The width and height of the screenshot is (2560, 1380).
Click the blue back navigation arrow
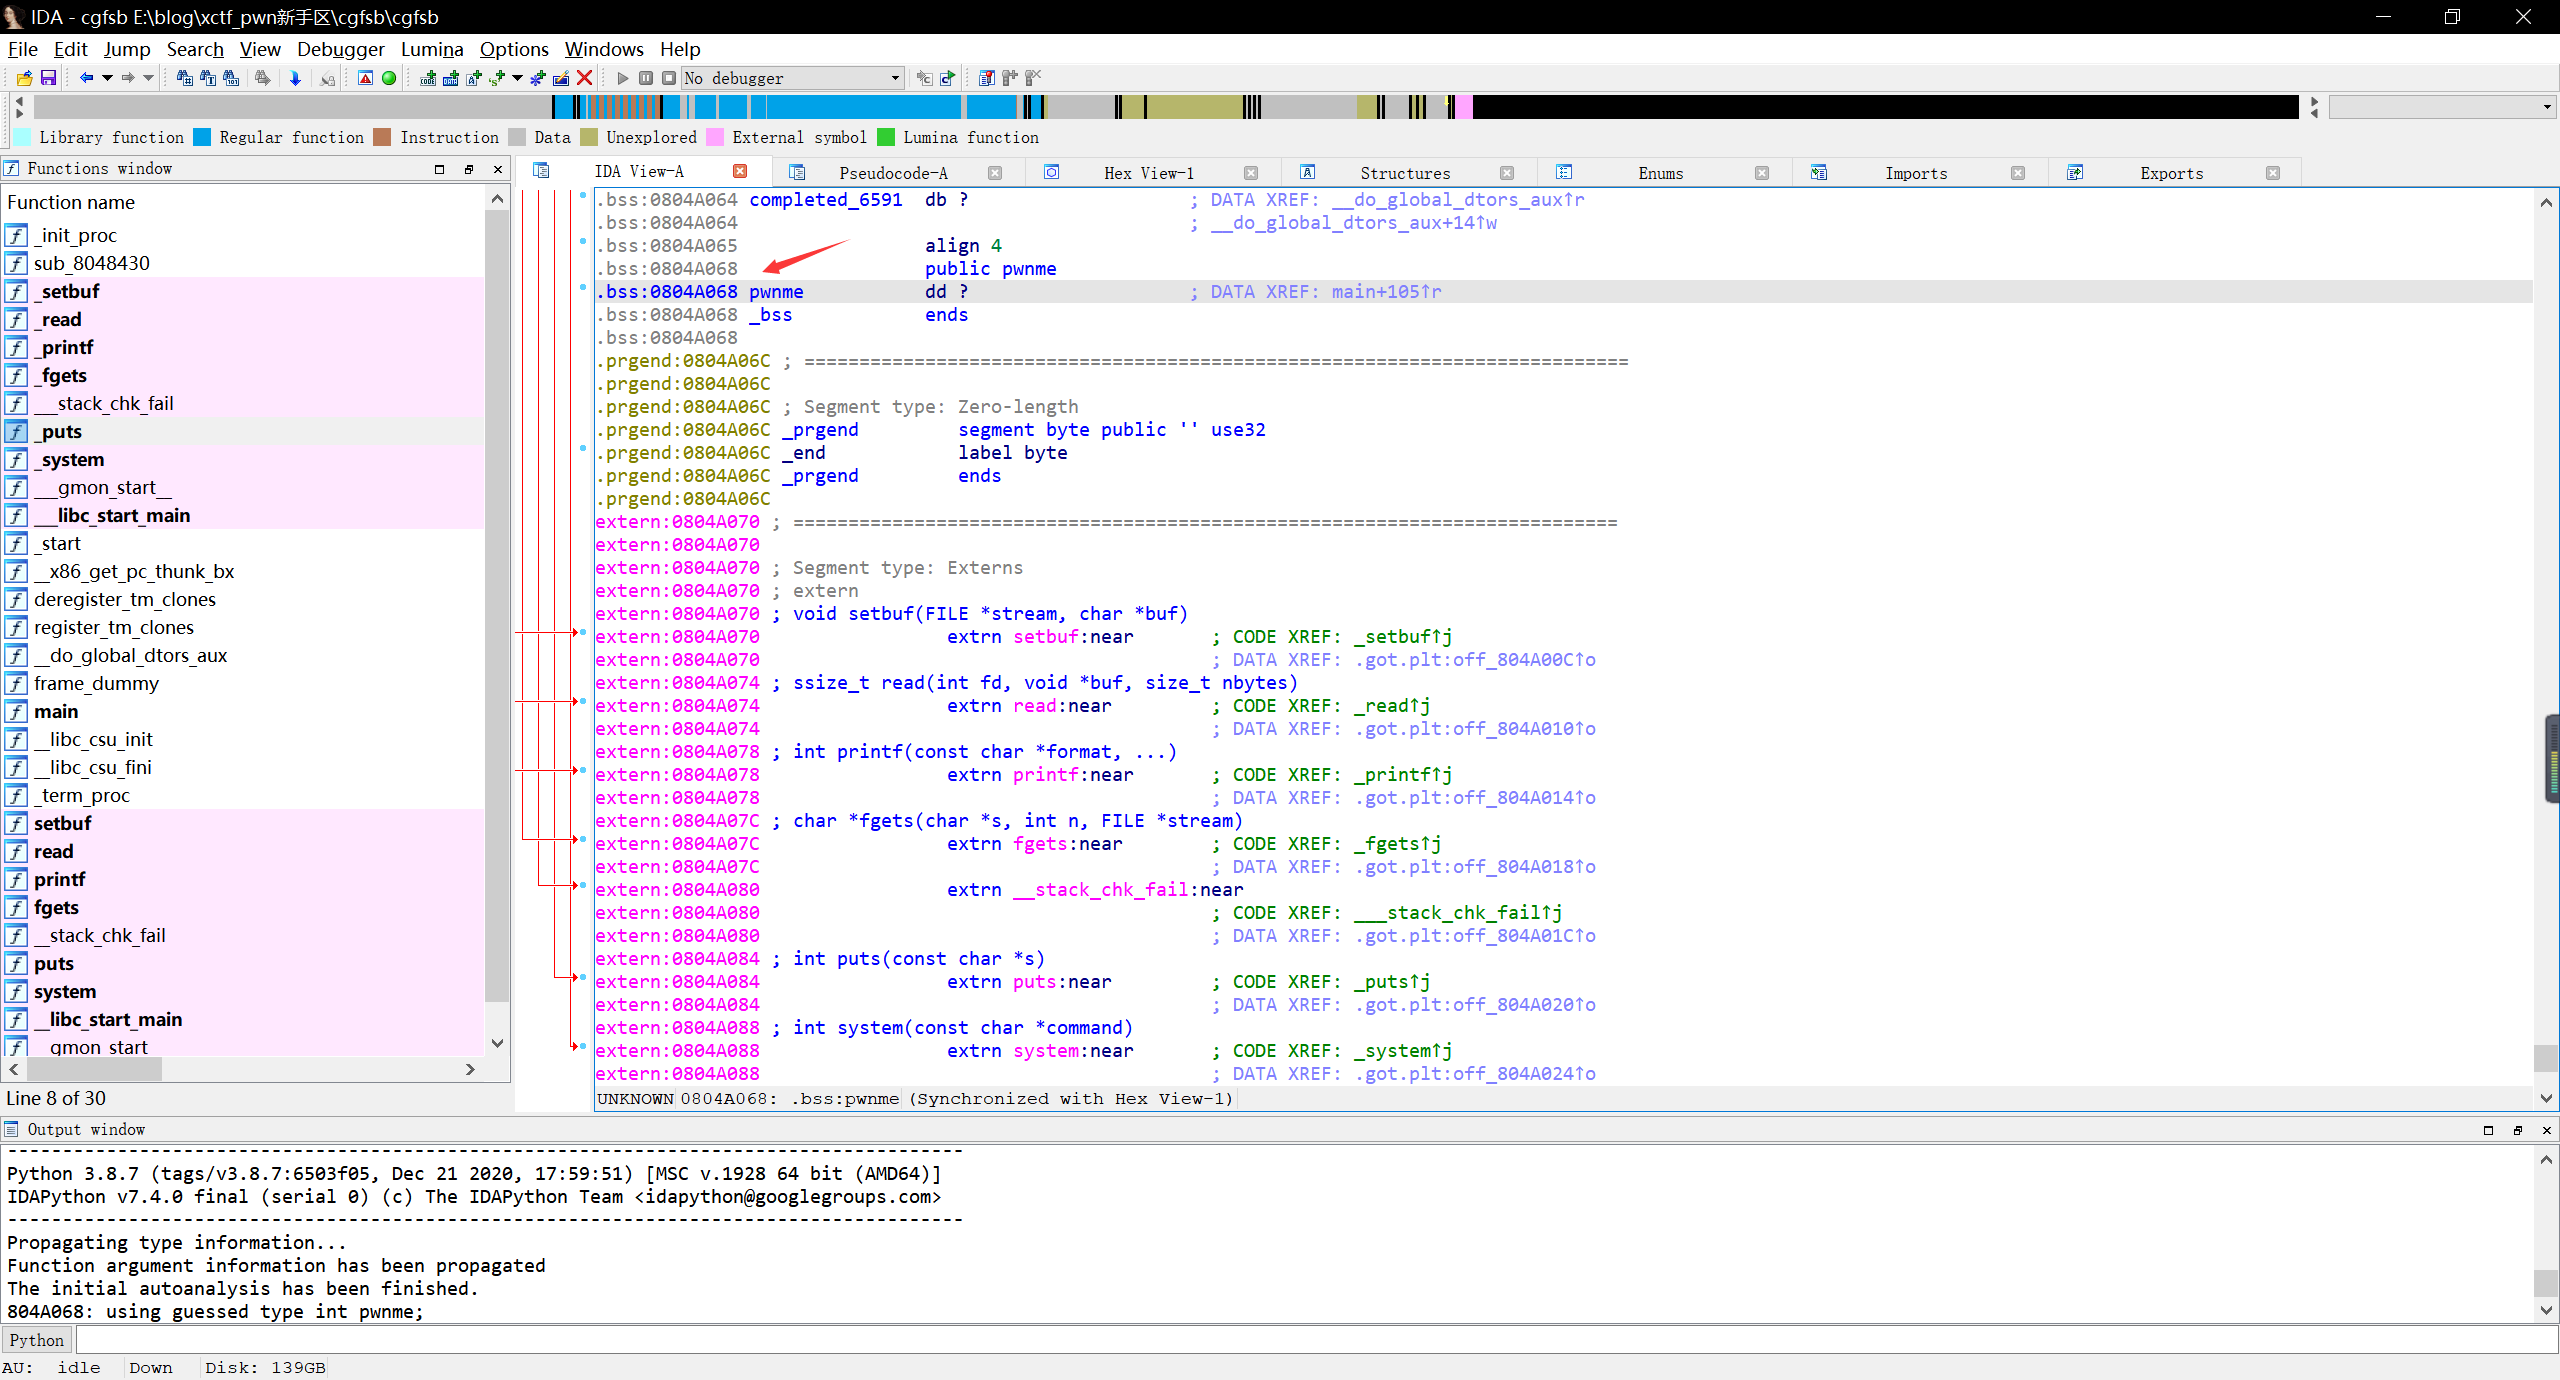click(x=86, y=78)
